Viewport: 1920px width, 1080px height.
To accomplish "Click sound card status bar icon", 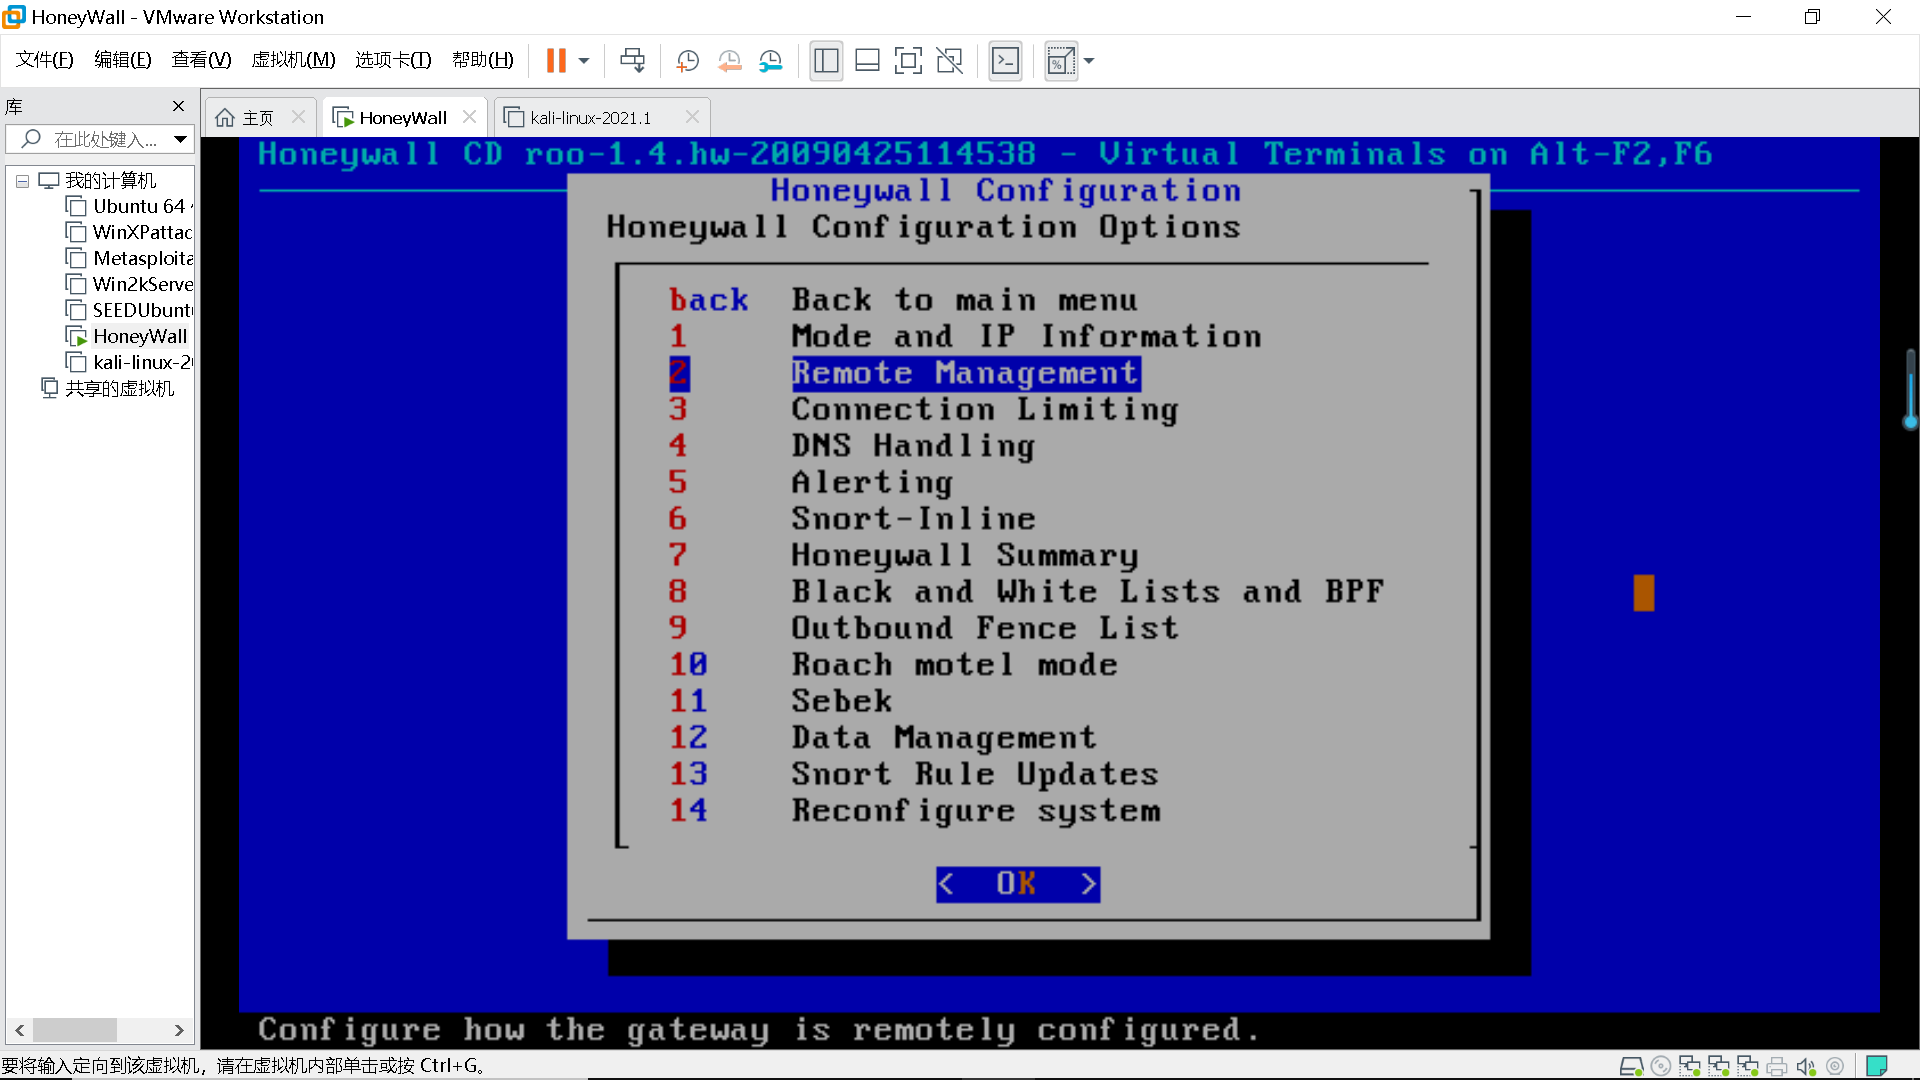I will click(1806, 1066).
